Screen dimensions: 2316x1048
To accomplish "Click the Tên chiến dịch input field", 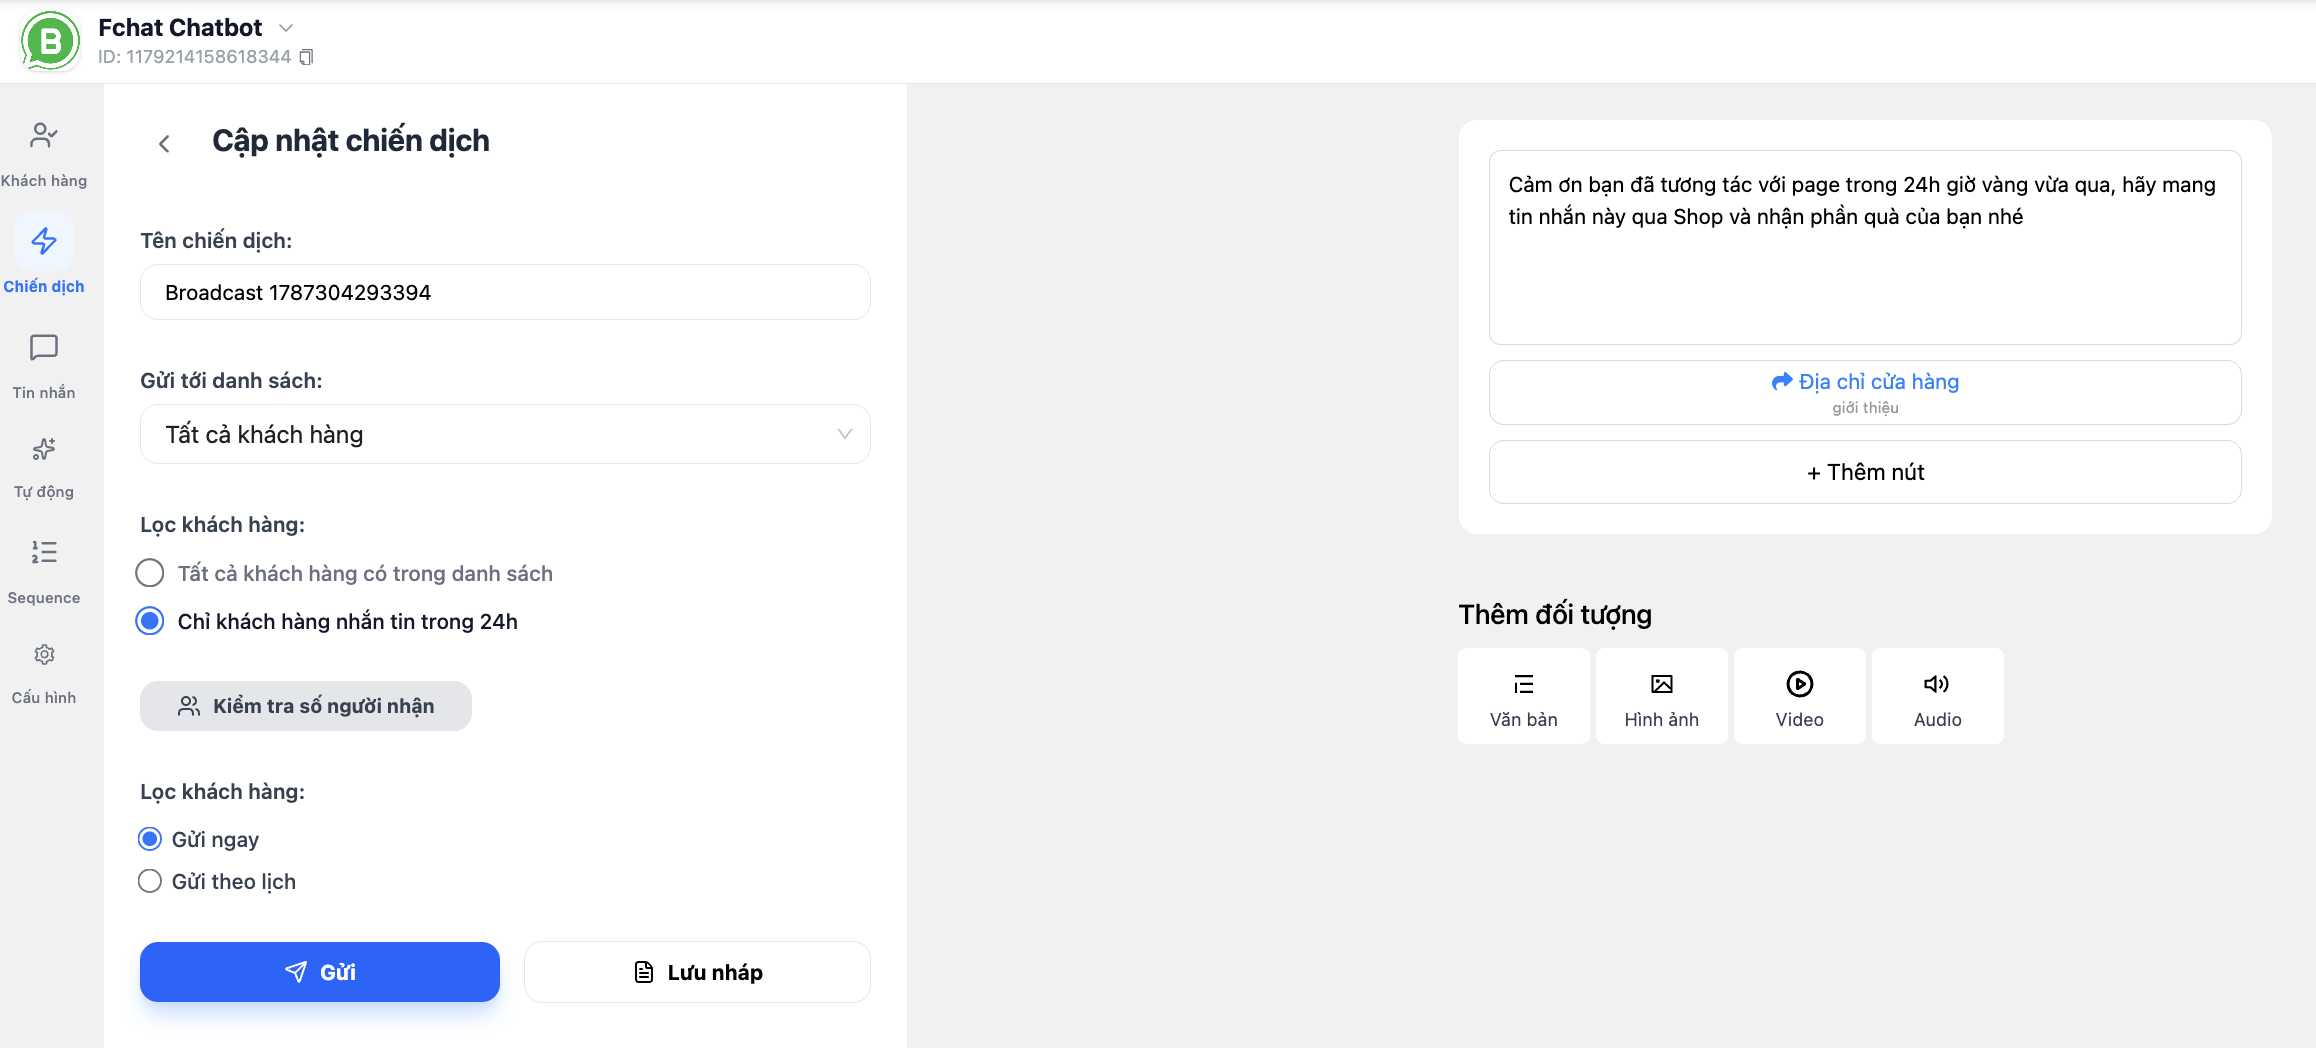I will click(x=505, y=292).
